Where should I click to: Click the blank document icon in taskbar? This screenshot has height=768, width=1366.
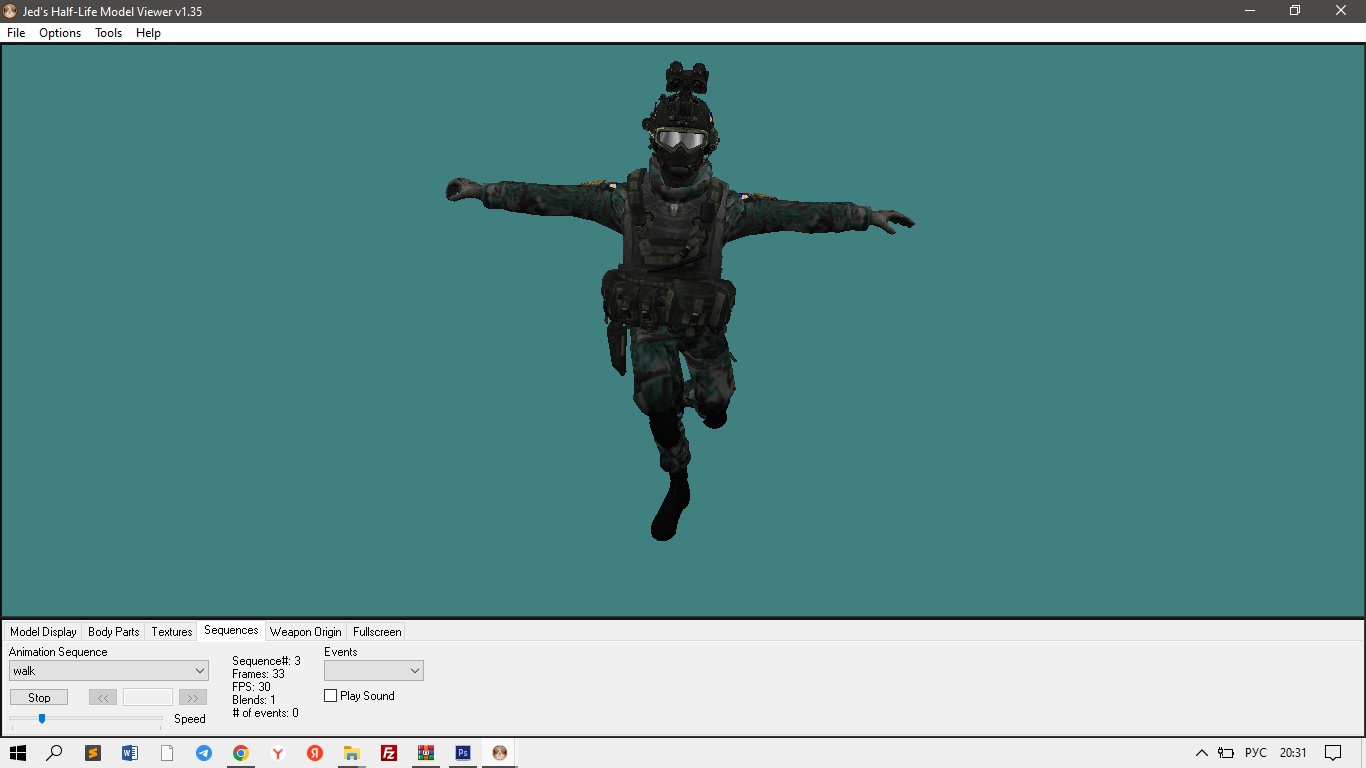(x=167, y=753)
